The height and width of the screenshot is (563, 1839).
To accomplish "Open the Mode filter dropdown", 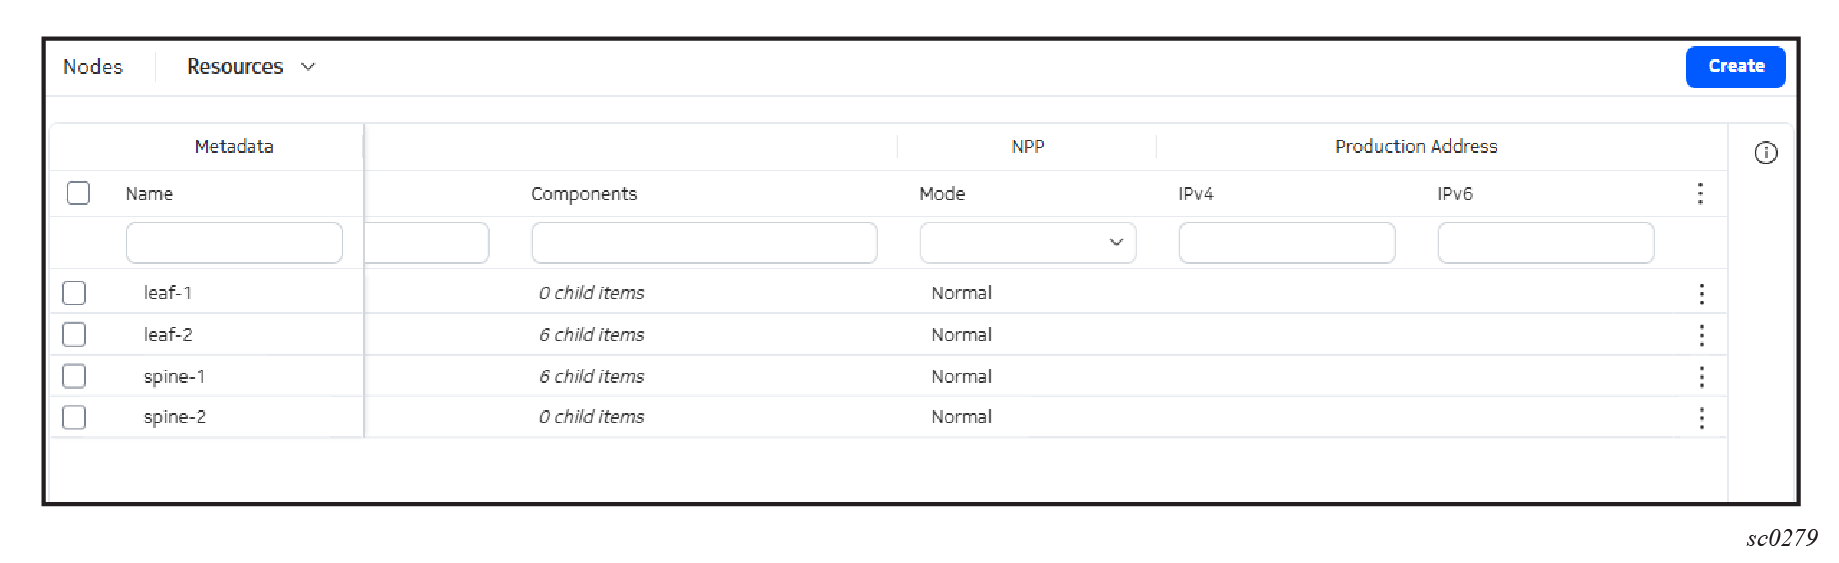I will [1028, 243].
